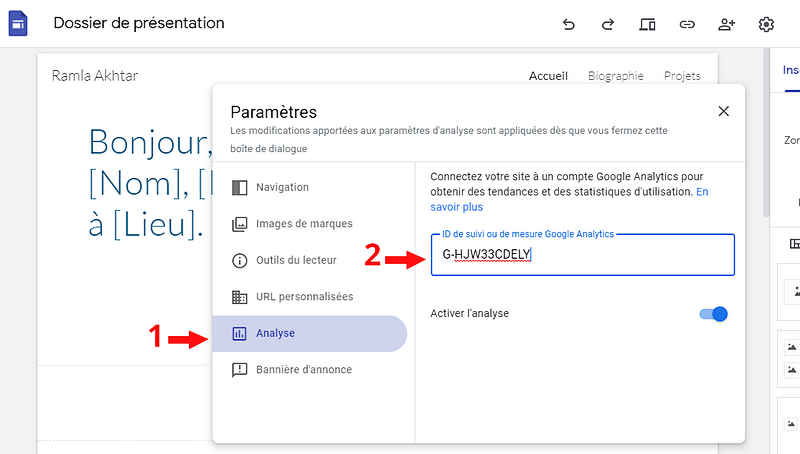The image size is (800, 454).
Task: Open Bannière d'annonce settings
Action: click(303, 370)
